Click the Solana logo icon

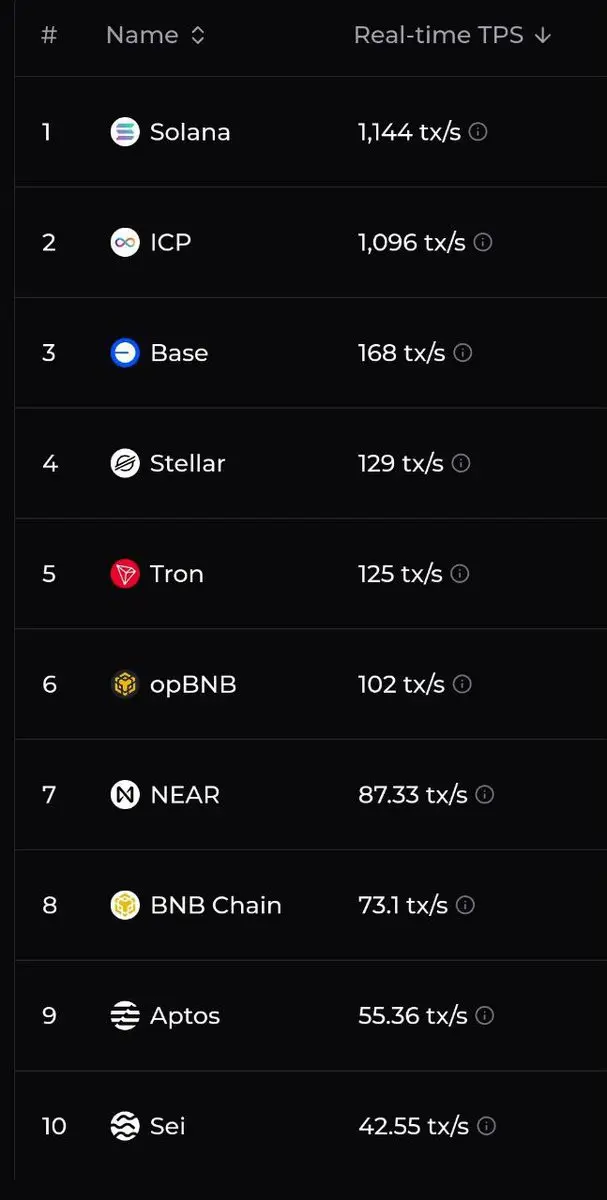point(125,132)
